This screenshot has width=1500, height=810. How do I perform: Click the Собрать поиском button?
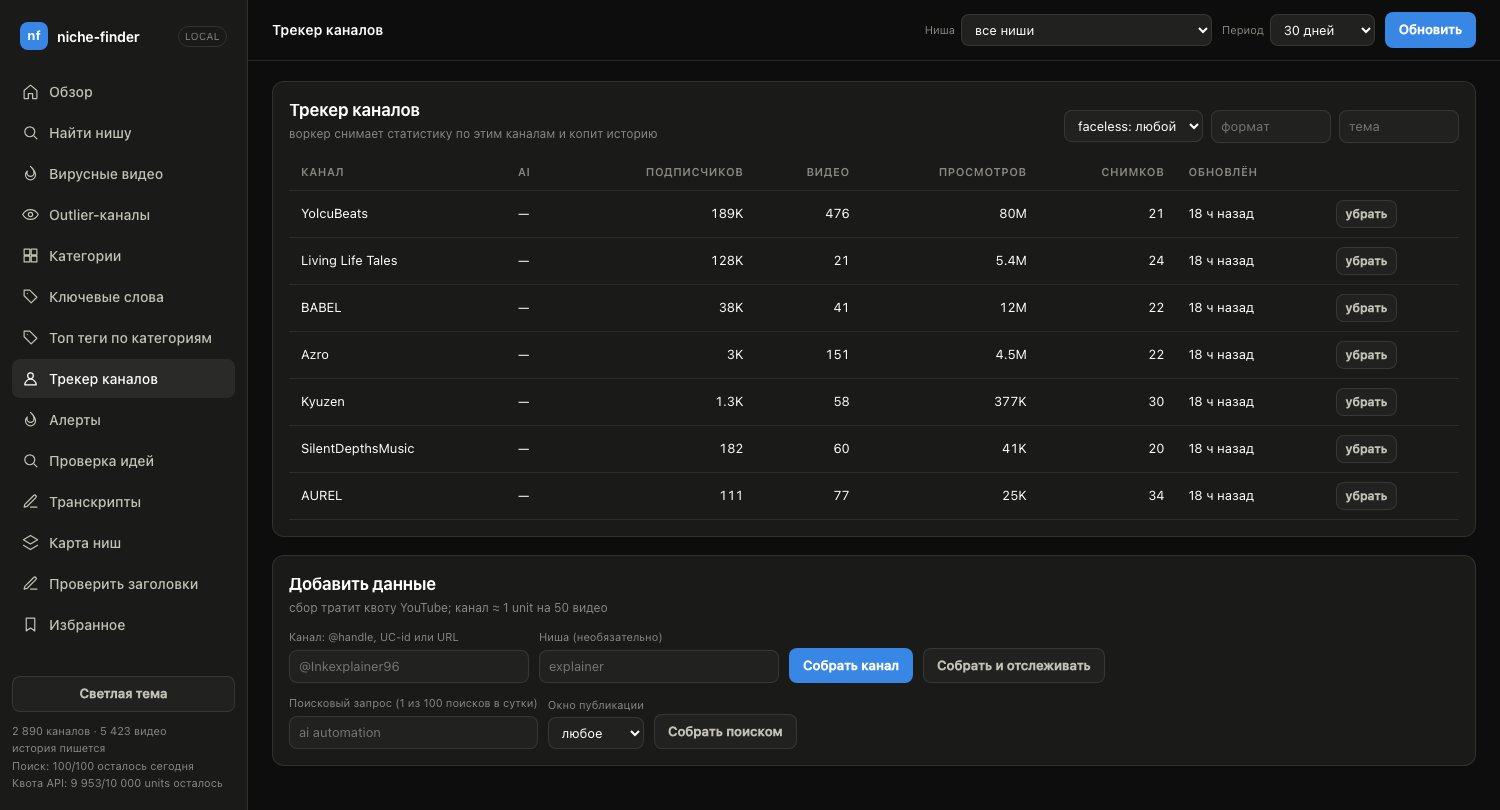tap(725, 731)
